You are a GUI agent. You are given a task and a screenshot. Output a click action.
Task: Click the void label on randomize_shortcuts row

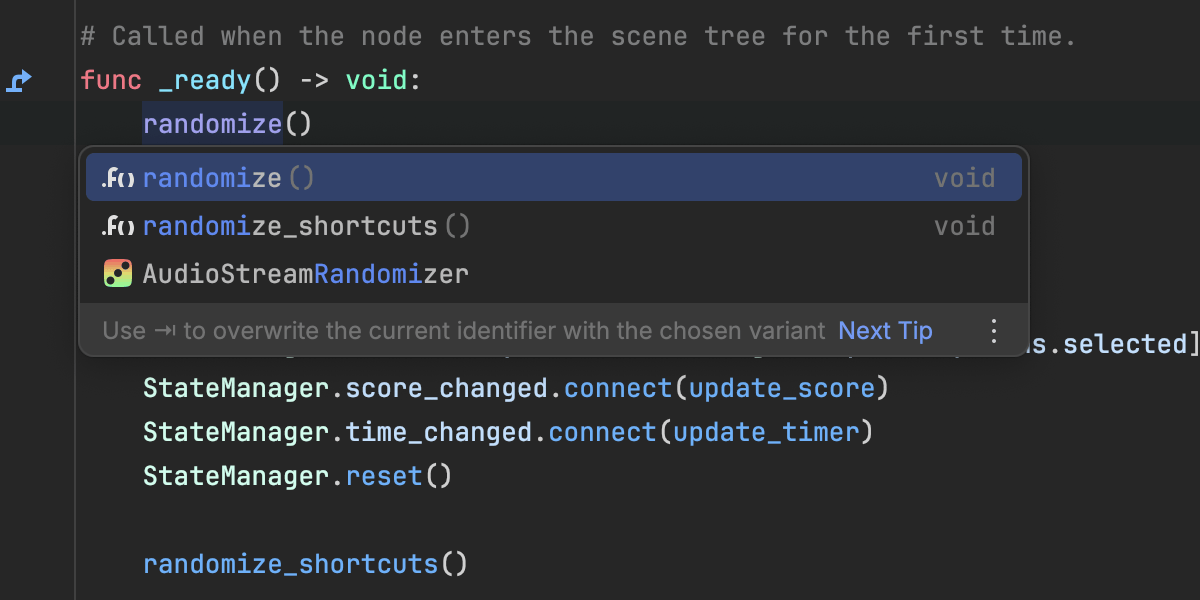pos(965,226)
